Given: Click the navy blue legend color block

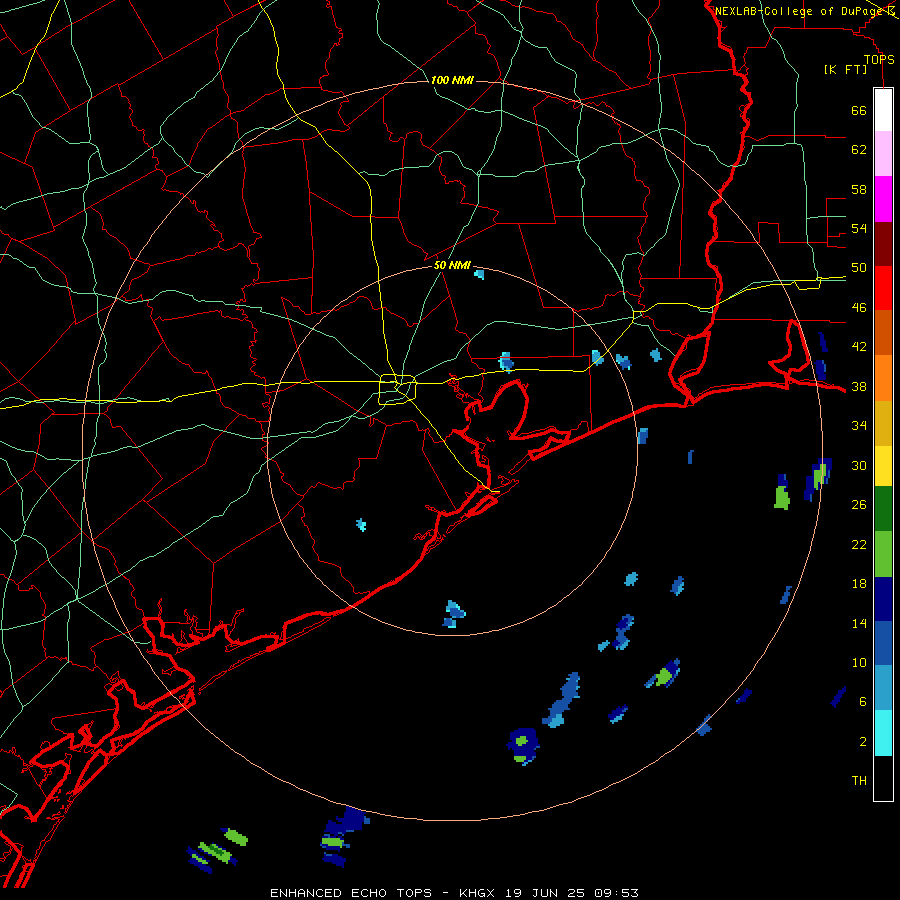Looking at the screenshot, I should 883,599.
